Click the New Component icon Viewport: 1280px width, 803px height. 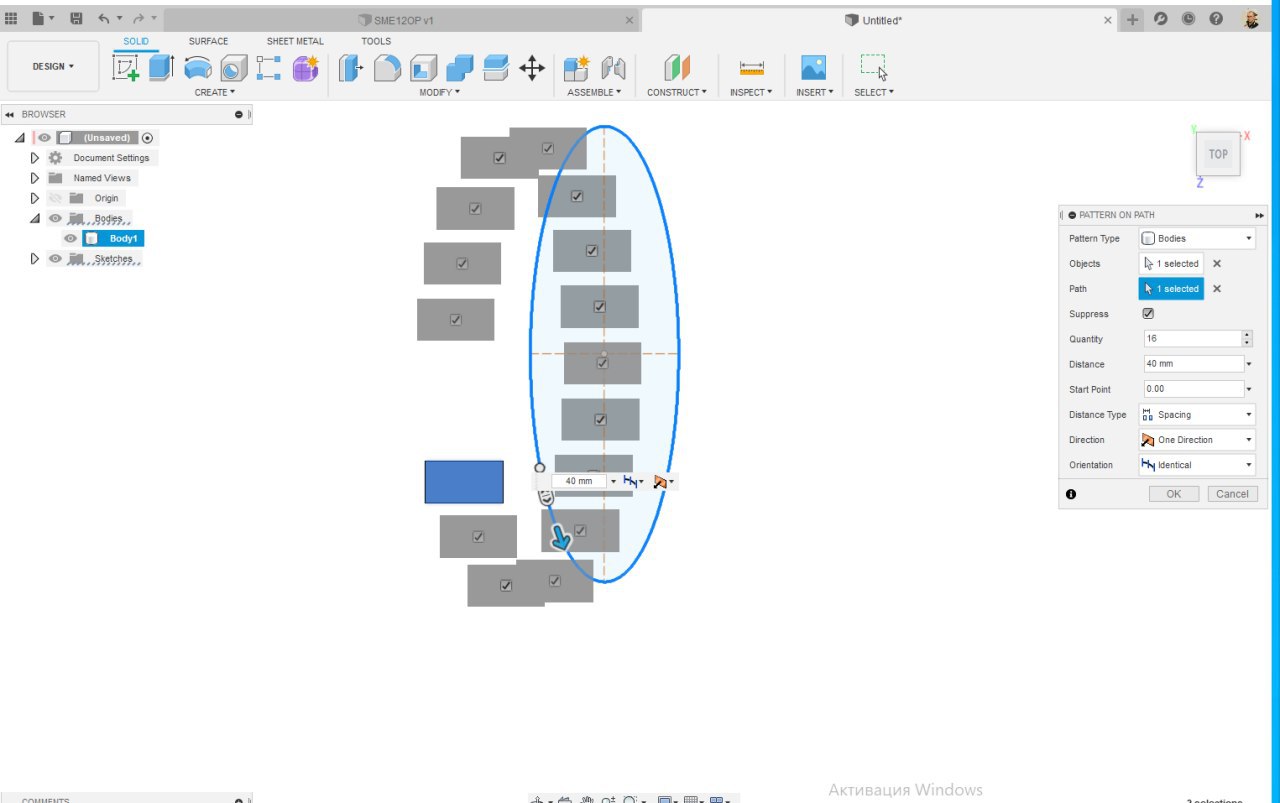(577, 68)
